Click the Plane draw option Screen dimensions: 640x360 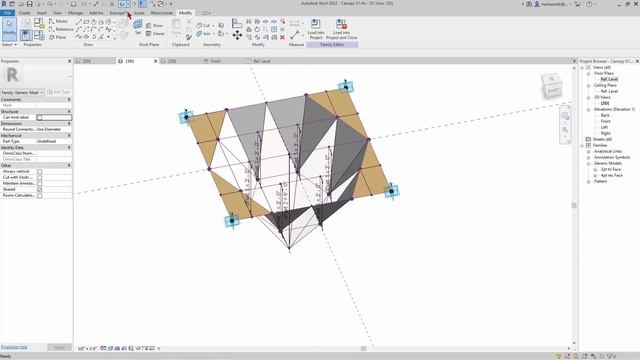tap(58, 37)
